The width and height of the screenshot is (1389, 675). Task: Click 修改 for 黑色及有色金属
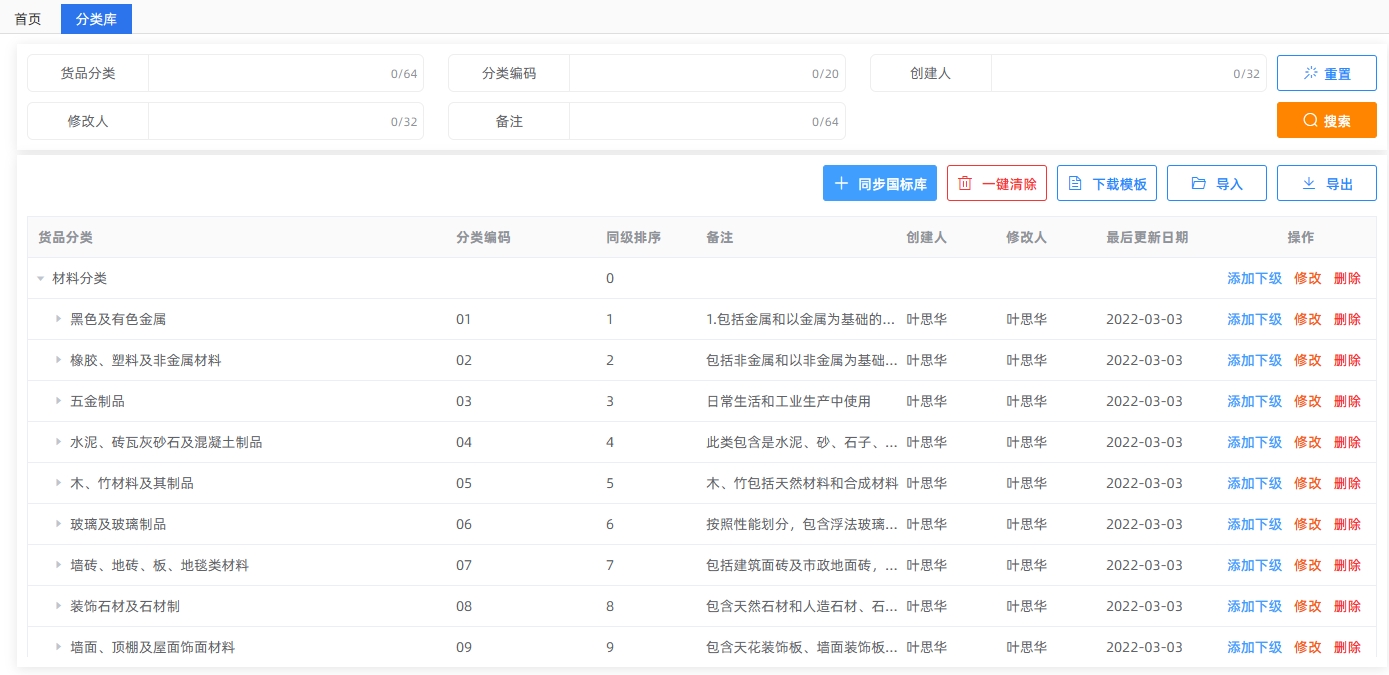1307,320
